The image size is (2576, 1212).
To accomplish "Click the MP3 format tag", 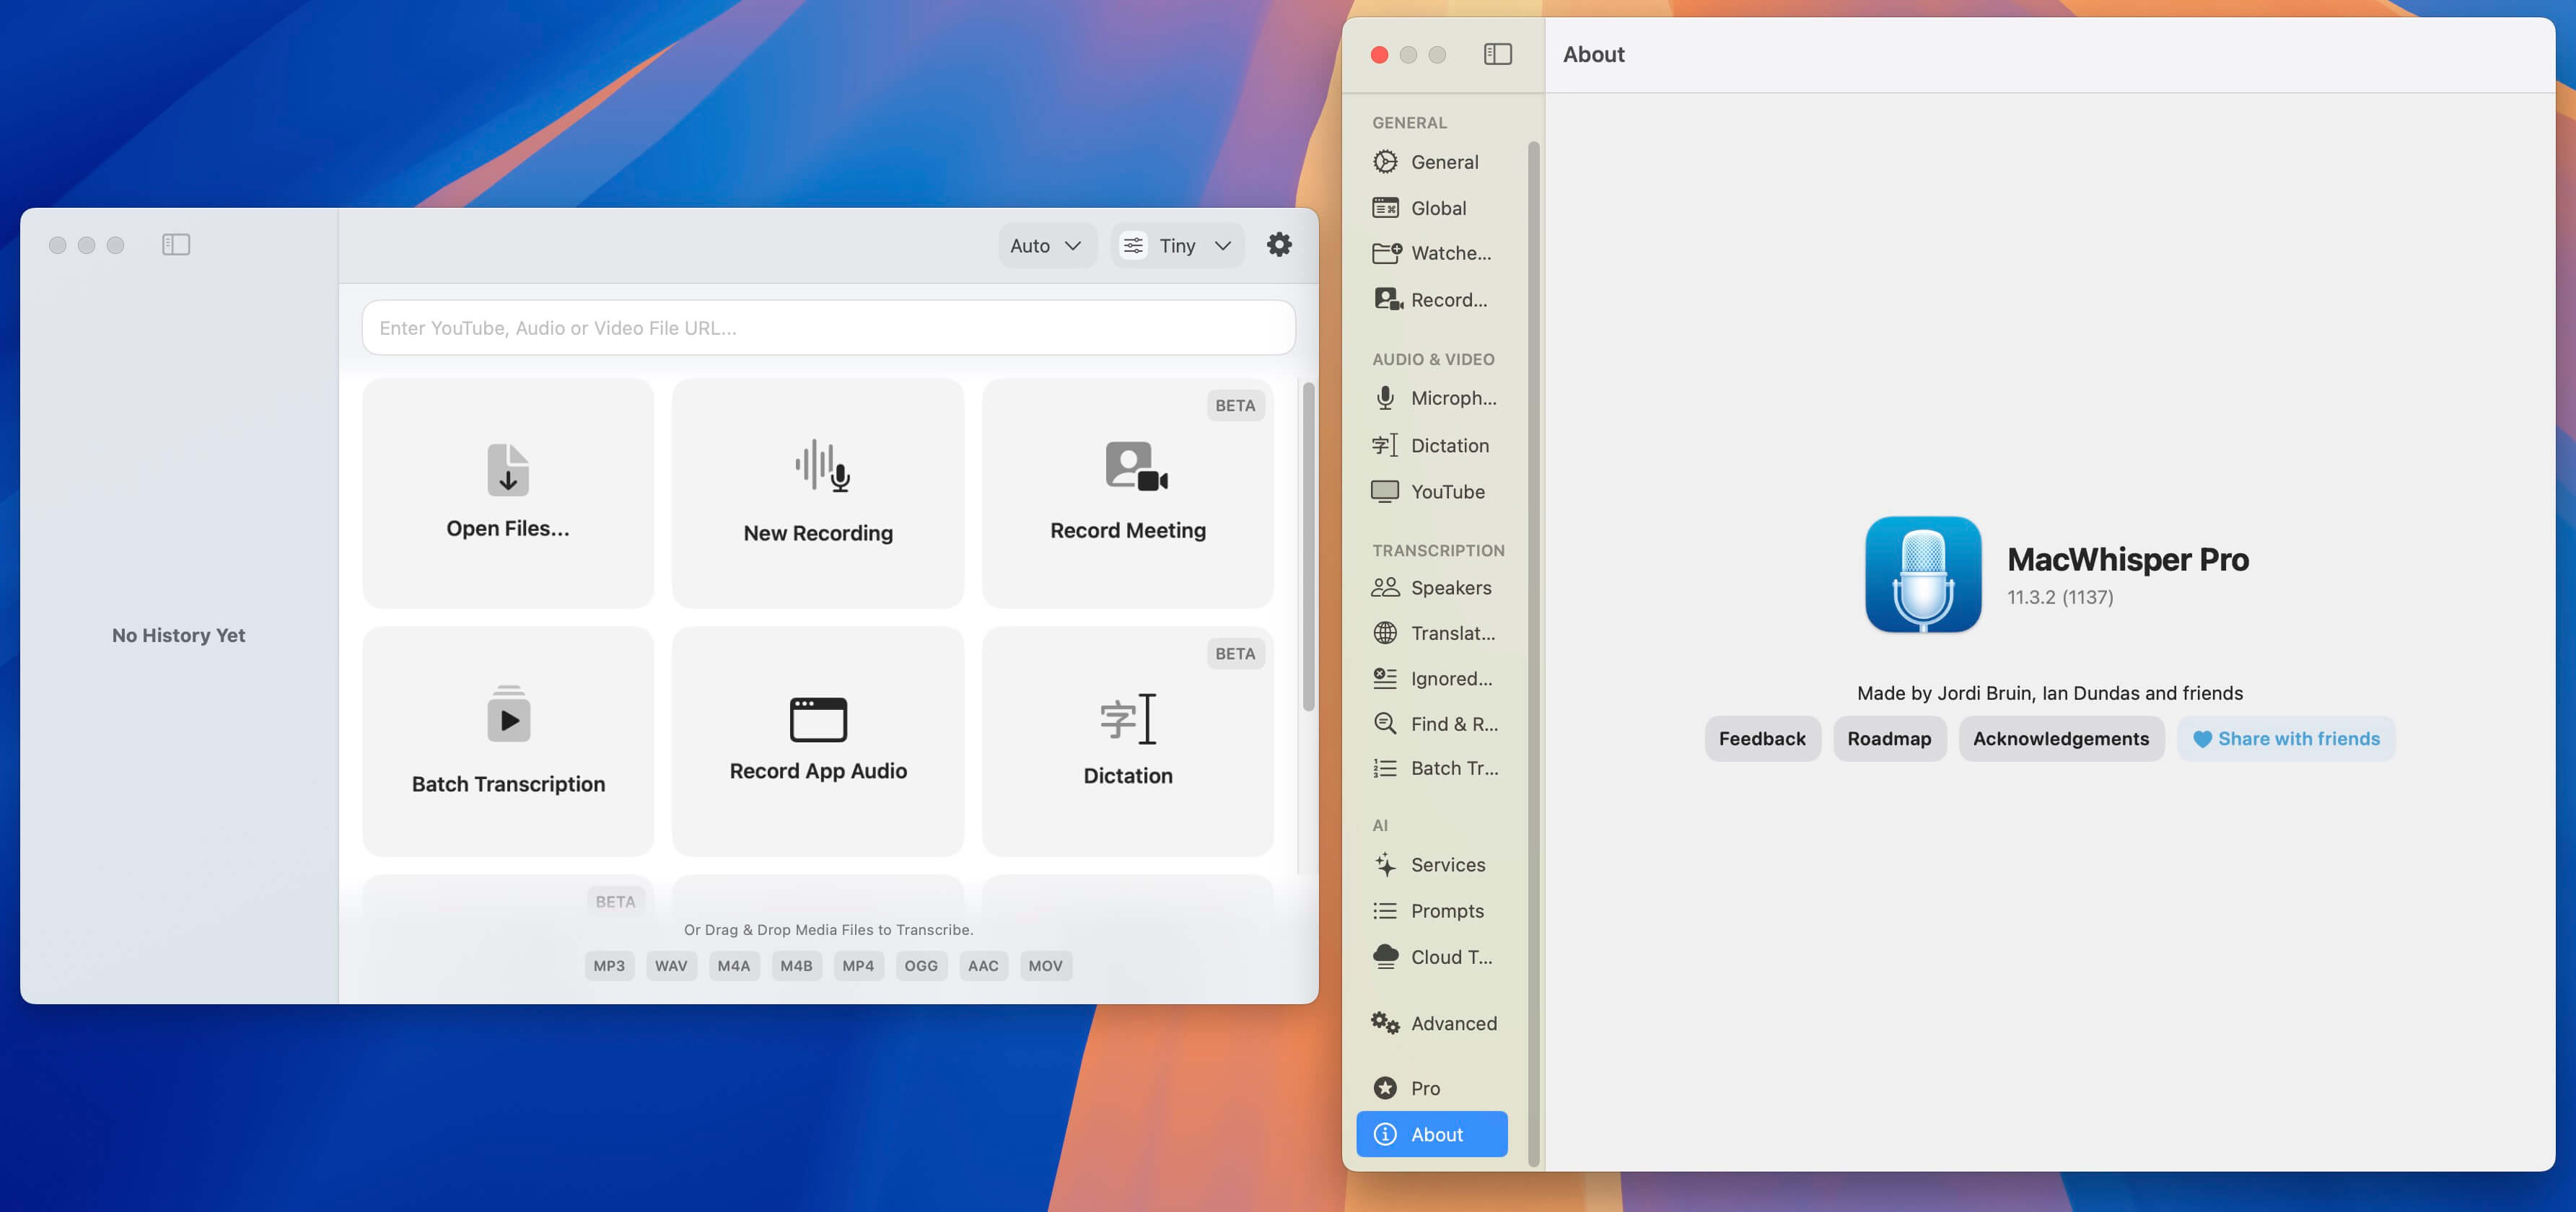I will coord(609,966).
